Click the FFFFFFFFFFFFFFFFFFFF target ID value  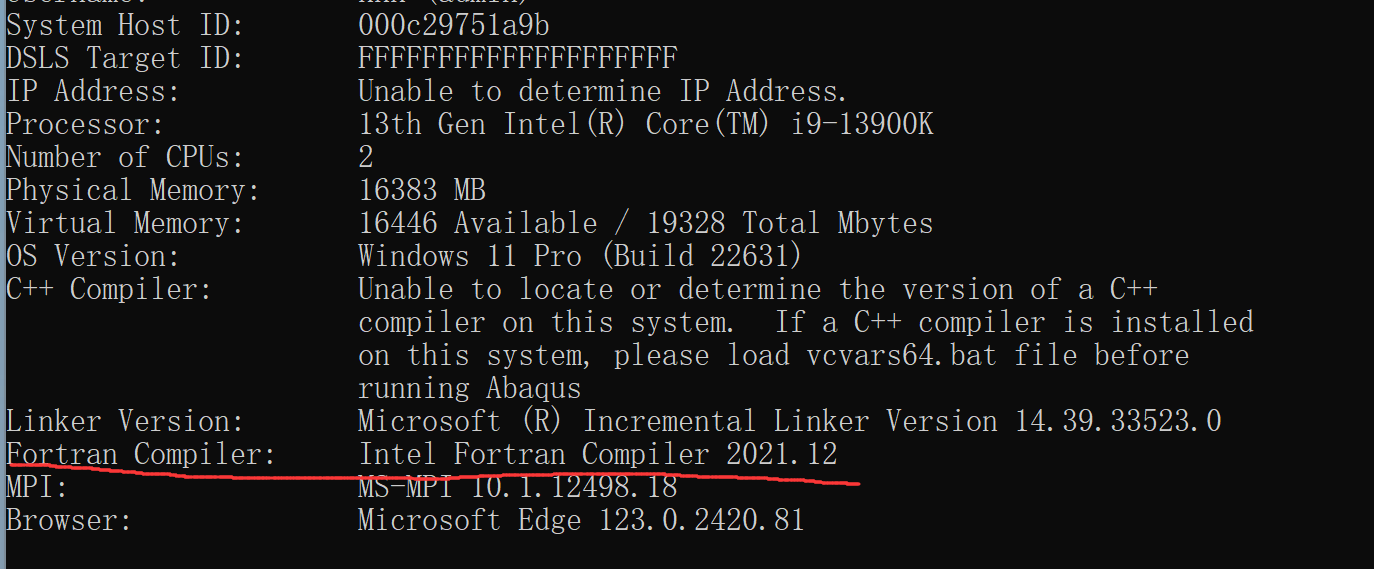(x=517, y=58)
